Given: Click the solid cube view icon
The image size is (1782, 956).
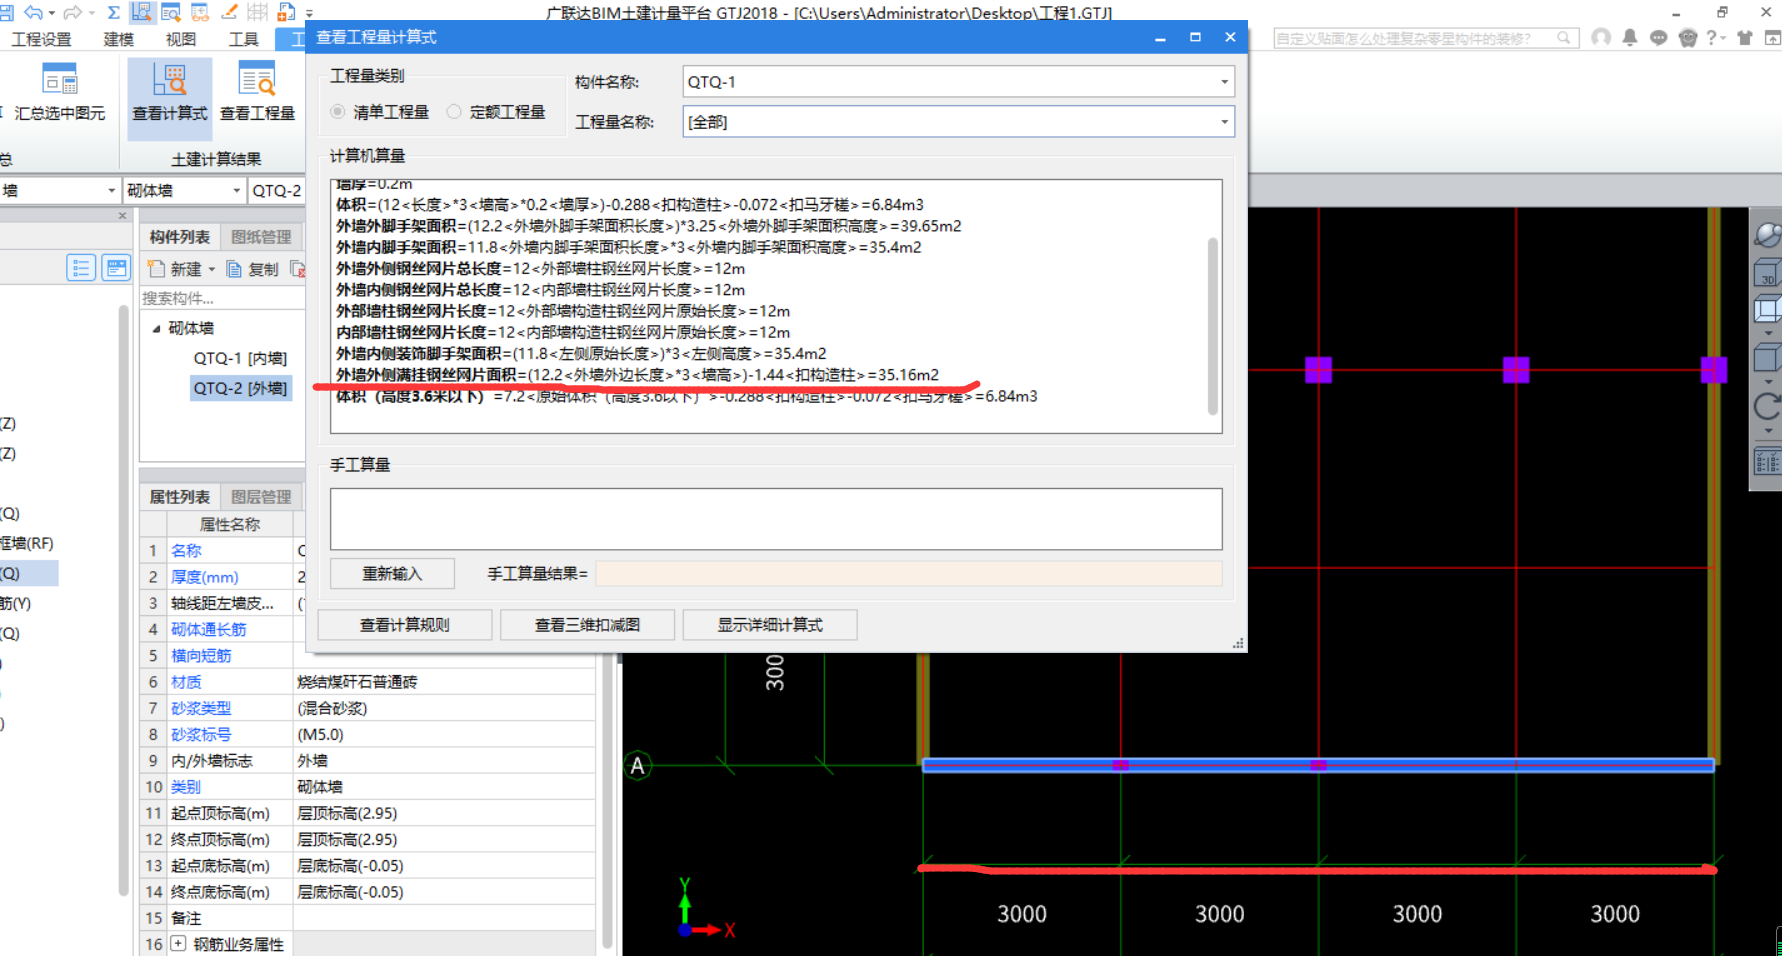Looking at the screenshot, I should (x=1768, y=358).
